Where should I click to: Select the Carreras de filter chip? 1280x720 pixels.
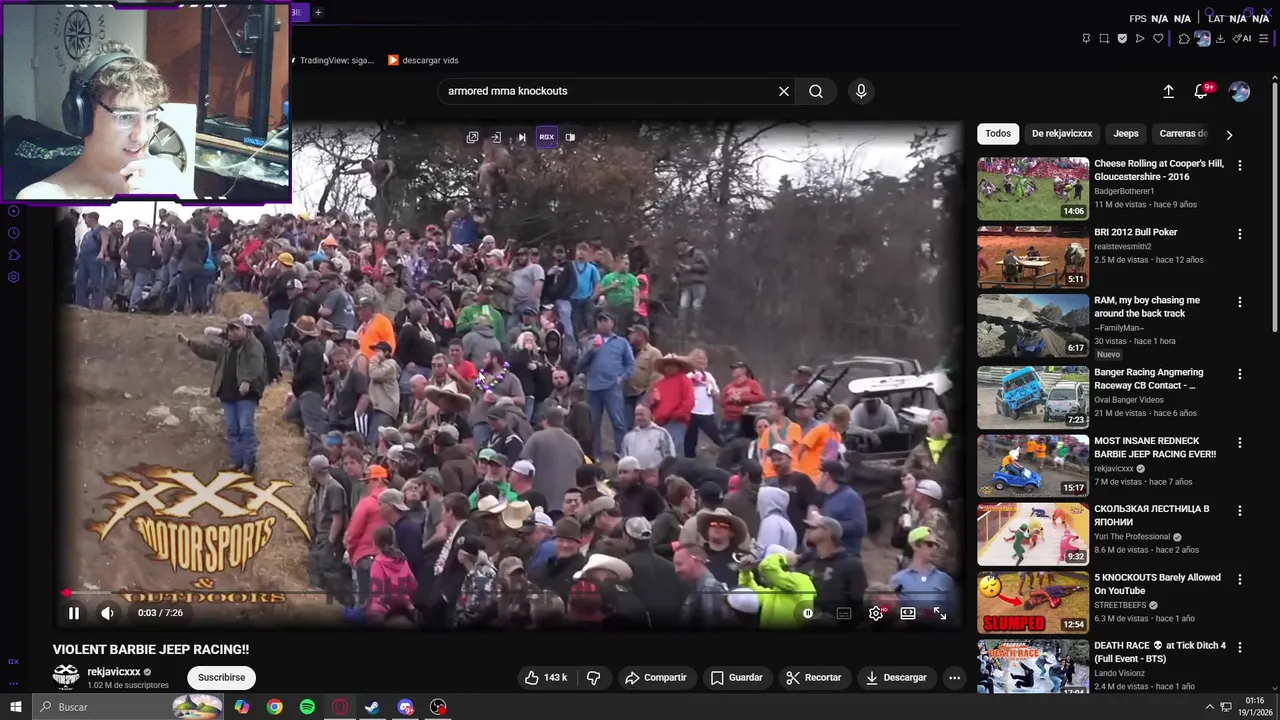pos(1183,133)
